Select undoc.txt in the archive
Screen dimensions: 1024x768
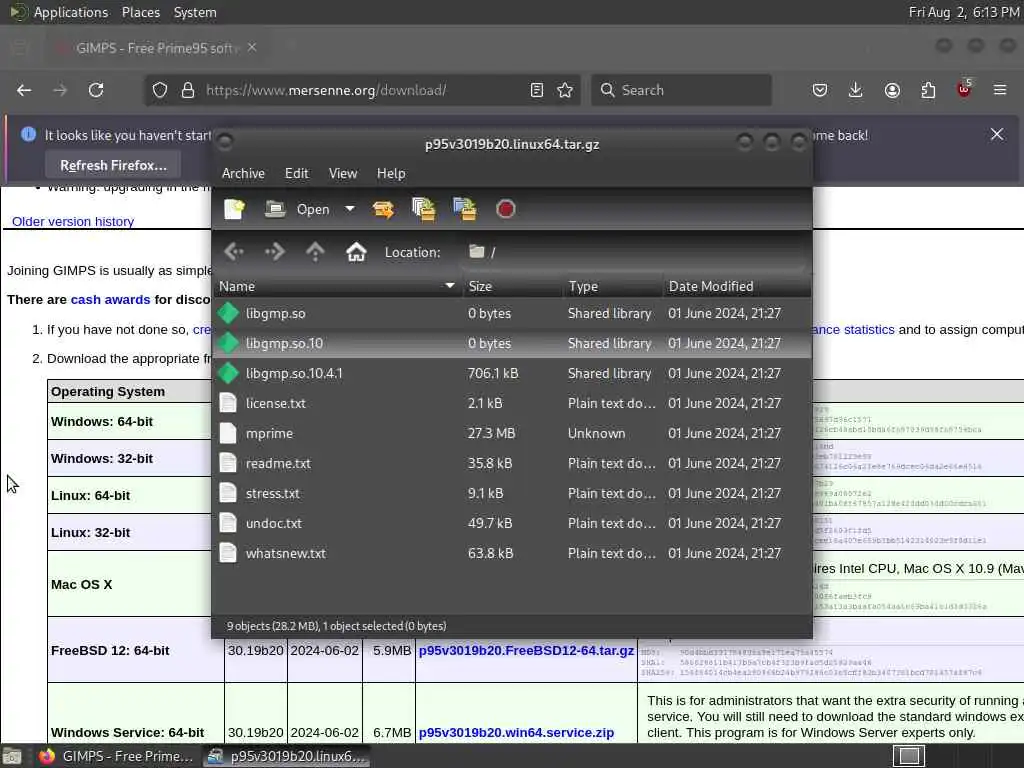(x=512, y=524)
